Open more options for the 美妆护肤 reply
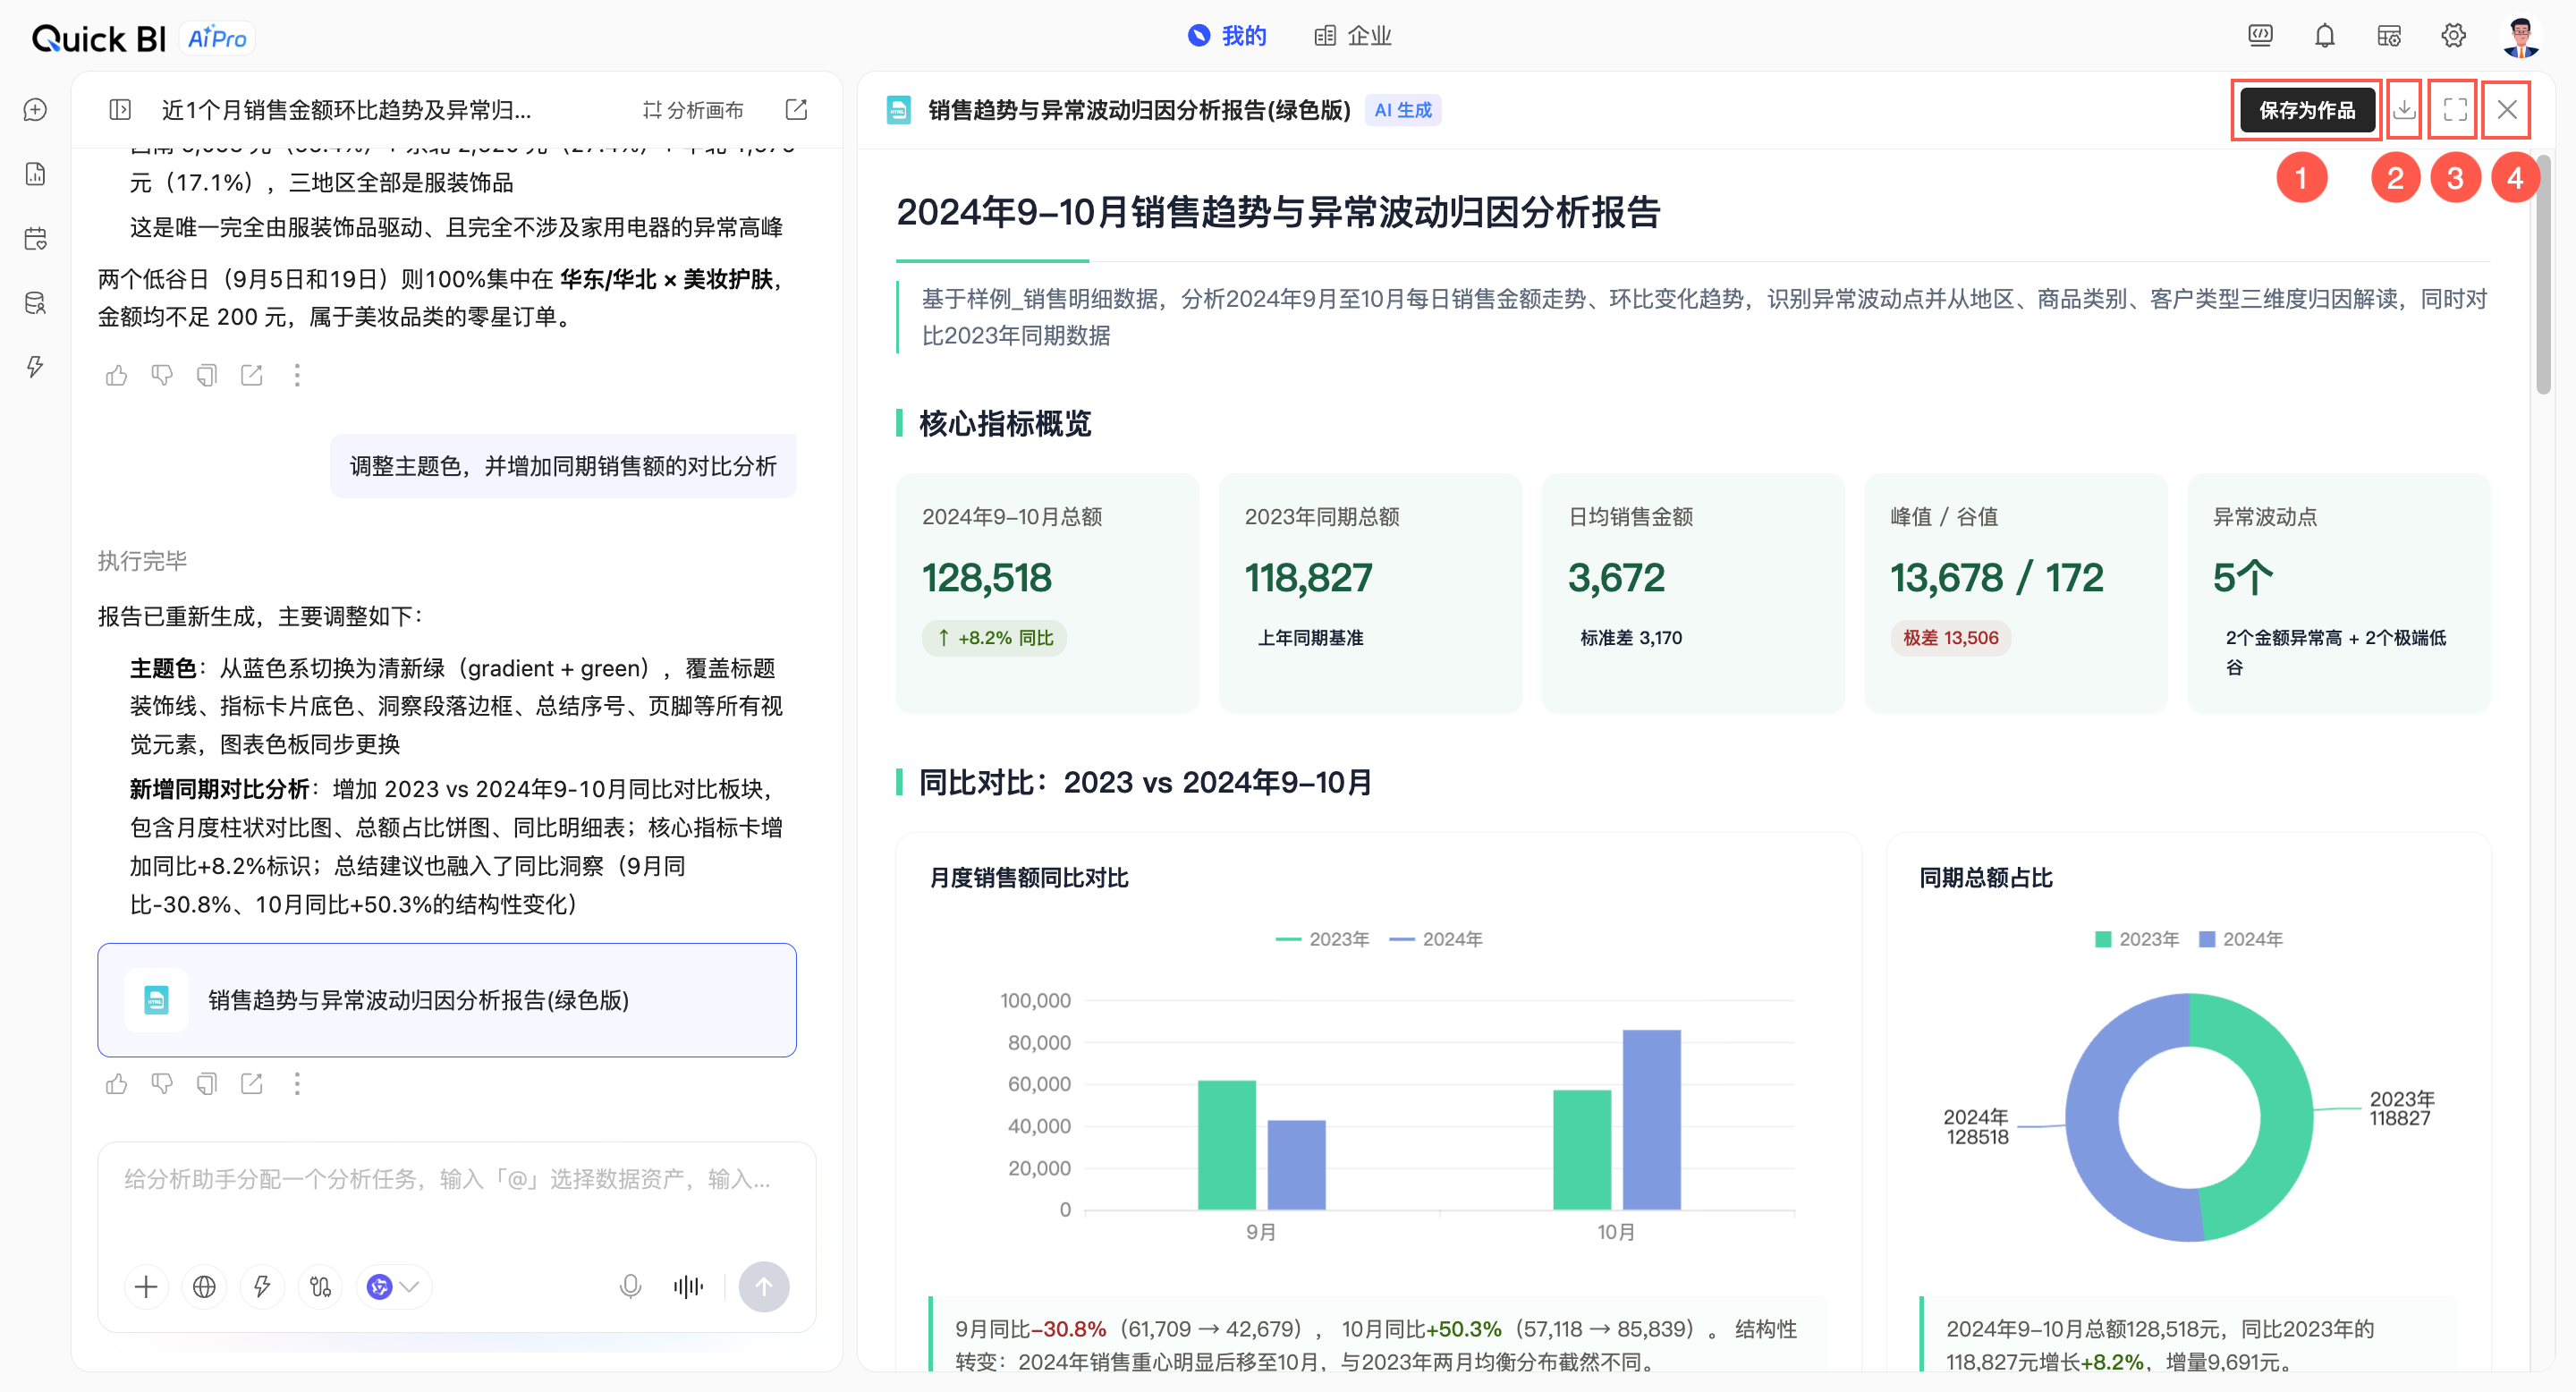 tap(297, 375)
